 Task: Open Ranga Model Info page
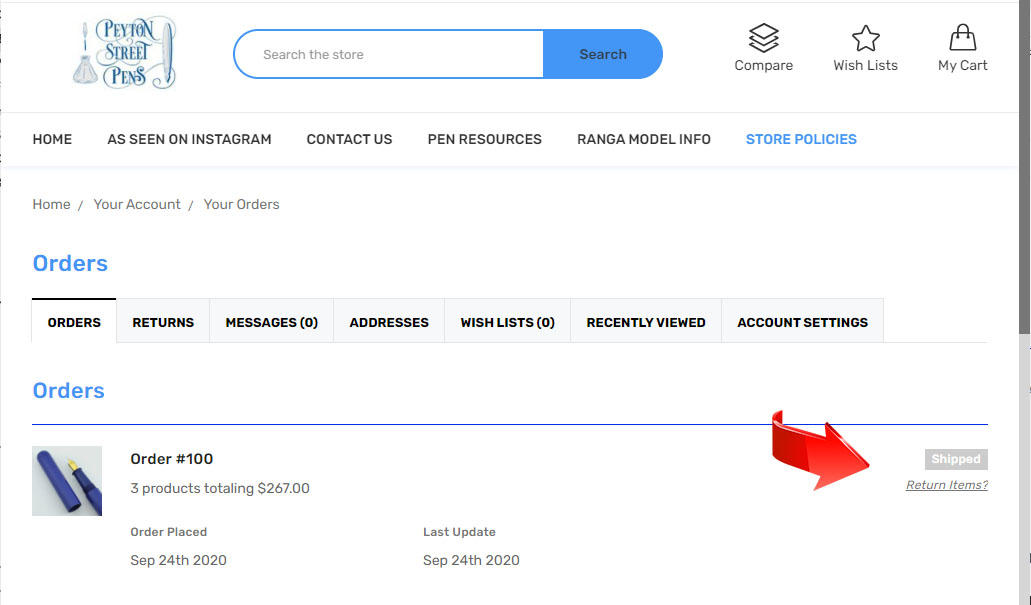(643, 139)
